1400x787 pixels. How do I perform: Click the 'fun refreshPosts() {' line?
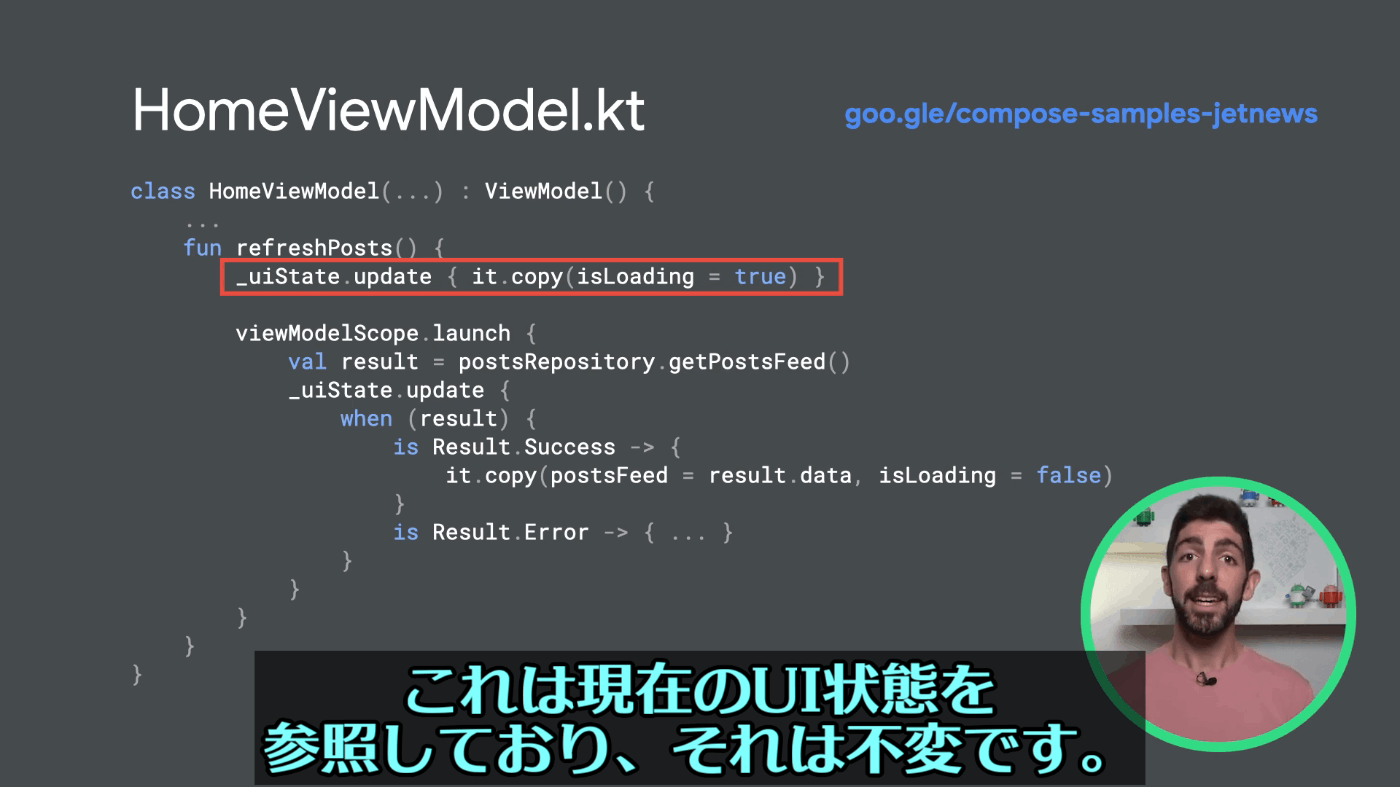(x=313, y=247)
